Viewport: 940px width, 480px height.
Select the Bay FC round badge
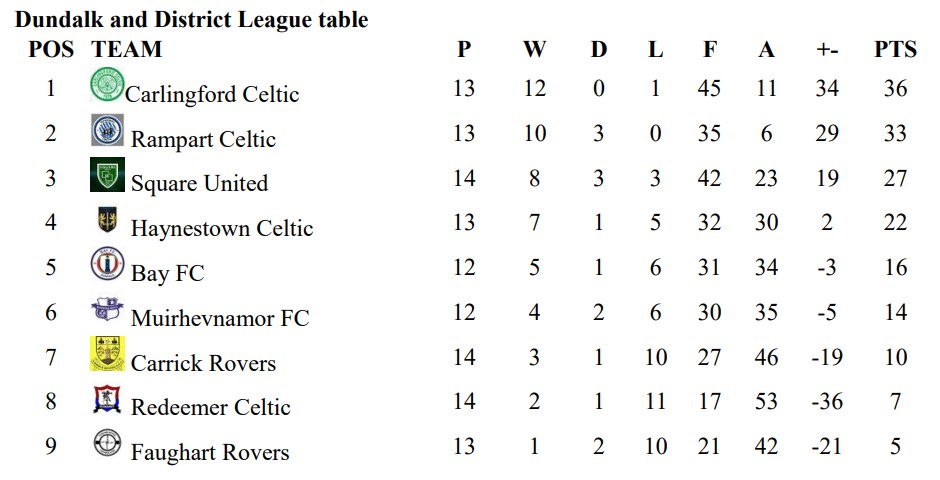(x=108, y=264)
